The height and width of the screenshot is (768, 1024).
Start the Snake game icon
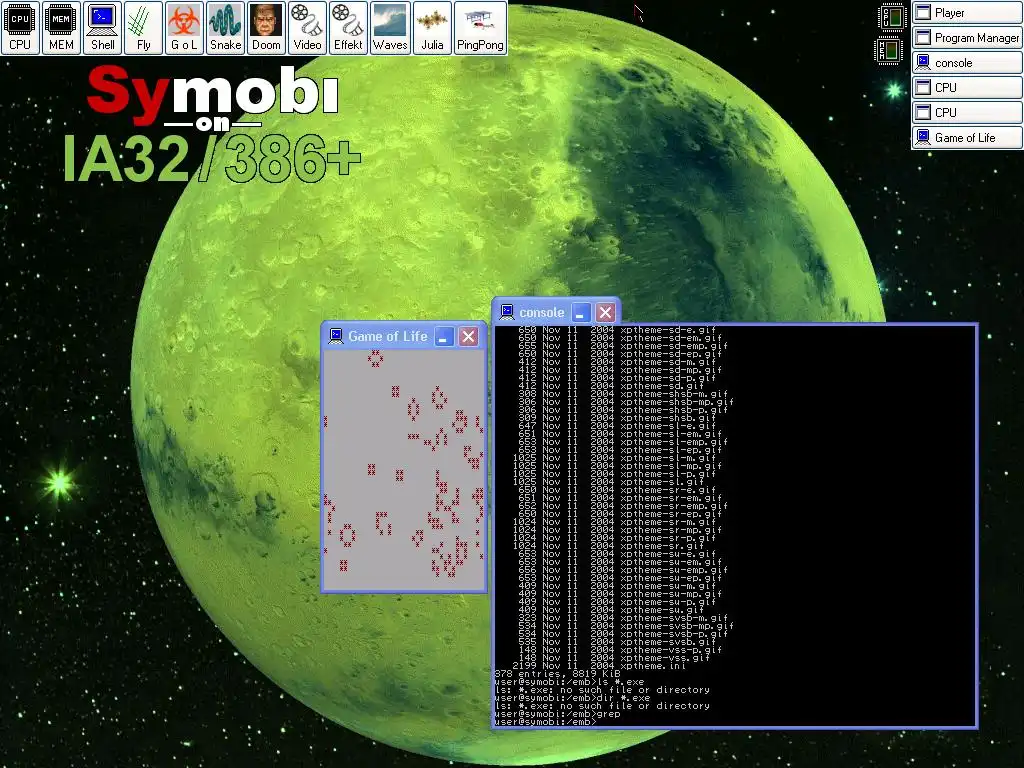tap(225, 28)
